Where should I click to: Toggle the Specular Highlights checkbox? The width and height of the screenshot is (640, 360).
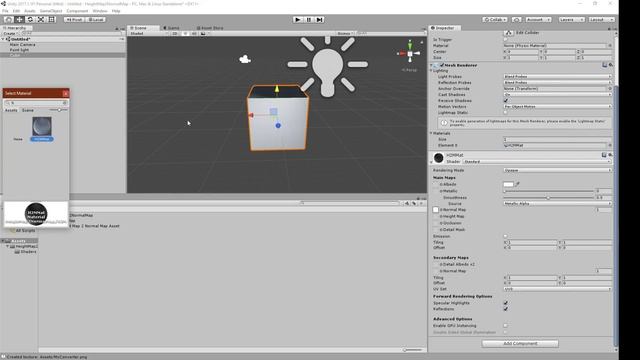(506, 303)
